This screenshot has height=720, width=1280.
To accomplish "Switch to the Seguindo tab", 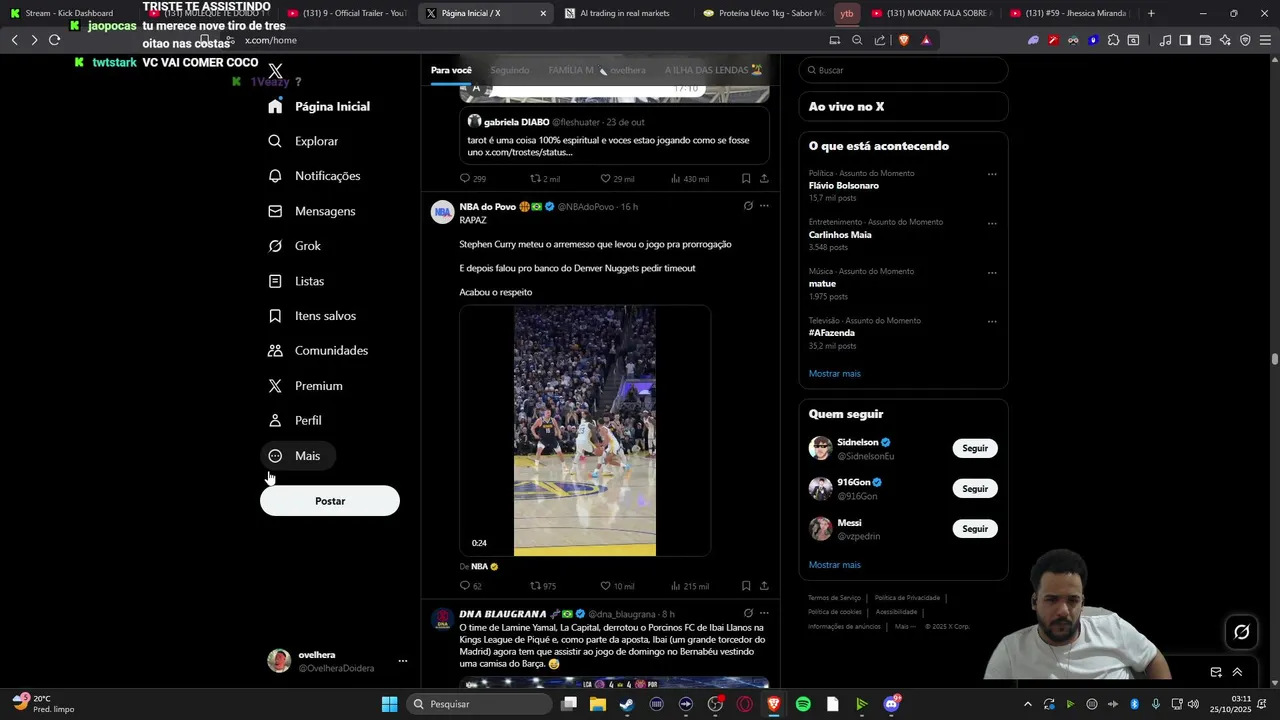I will pos(510,70).
